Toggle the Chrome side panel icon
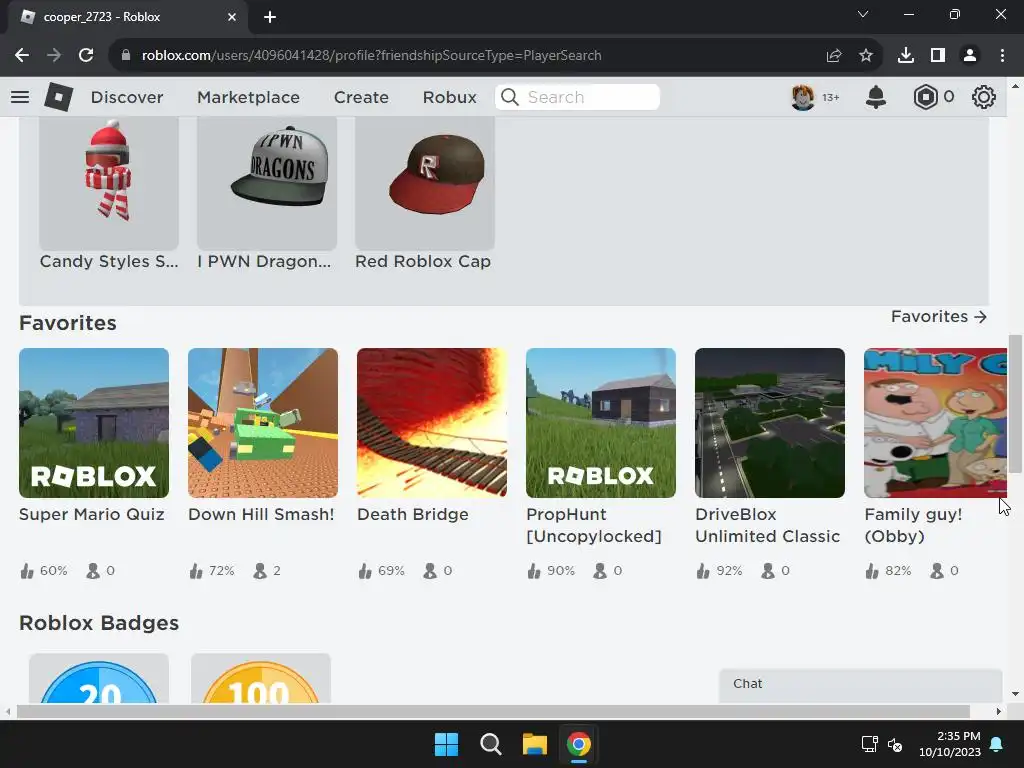Viewport: 1024px width, 768px height. pyautogui.click(x=938, y=56)
